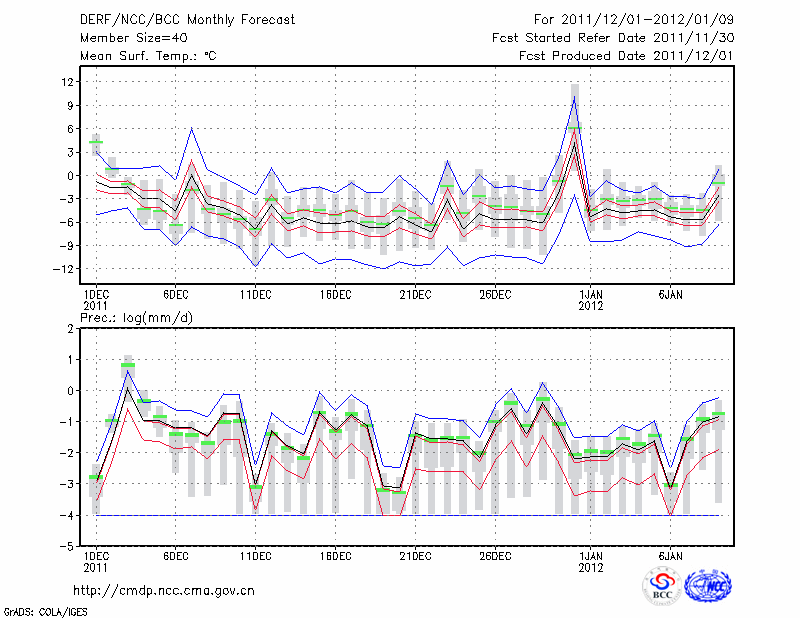Select the Member Size=40 label
800x618 pixels.
click(126, 38)
